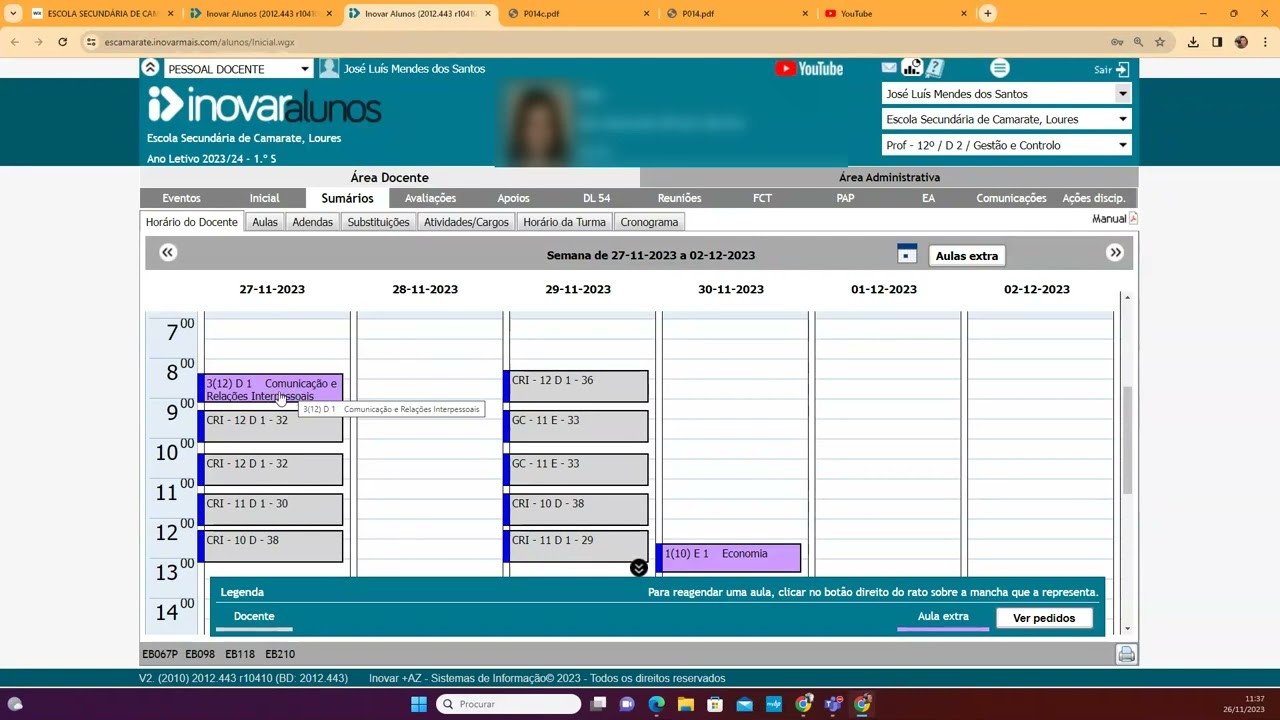
Task: Open the help book icon
Action: click(x=934, y=68)
